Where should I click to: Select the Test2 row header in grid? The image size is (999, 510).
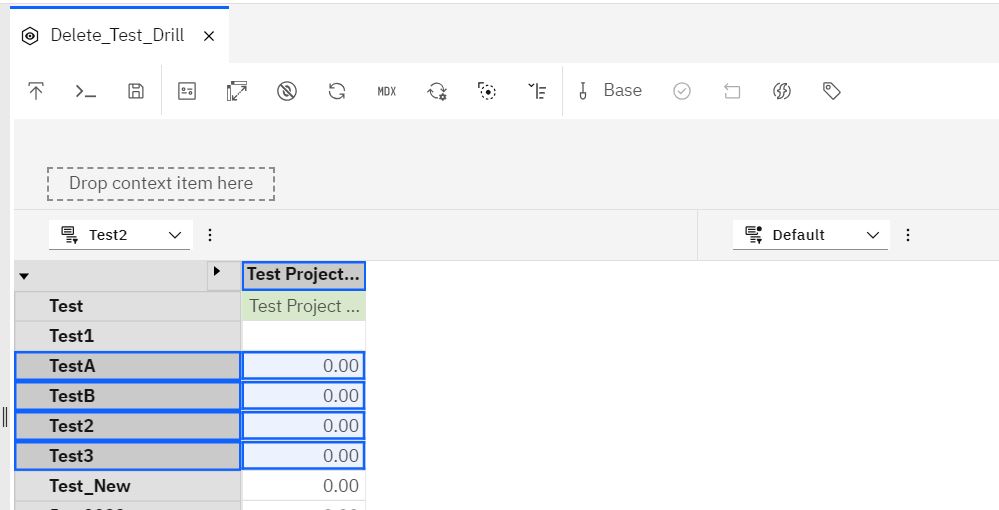pyautogui.click(x=127, y=426)
